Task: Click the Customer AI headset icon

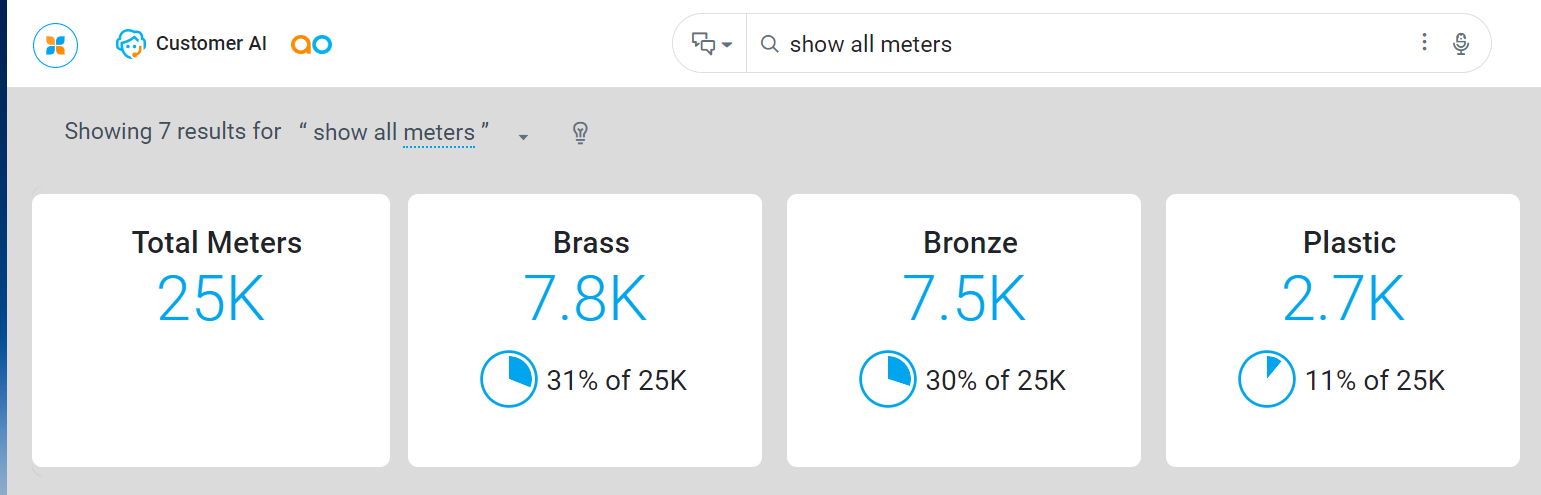Action: pos(131,45)
